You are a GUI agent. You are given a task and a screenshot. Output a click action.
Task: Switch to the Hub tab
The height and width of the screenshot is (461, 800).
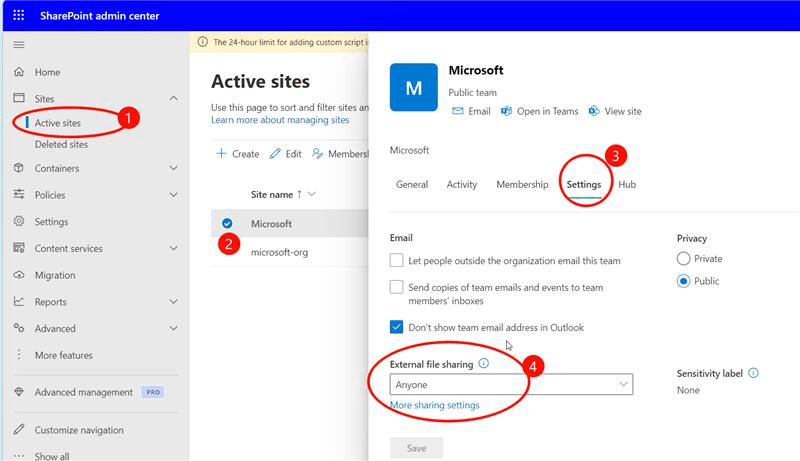coord(627,184)
